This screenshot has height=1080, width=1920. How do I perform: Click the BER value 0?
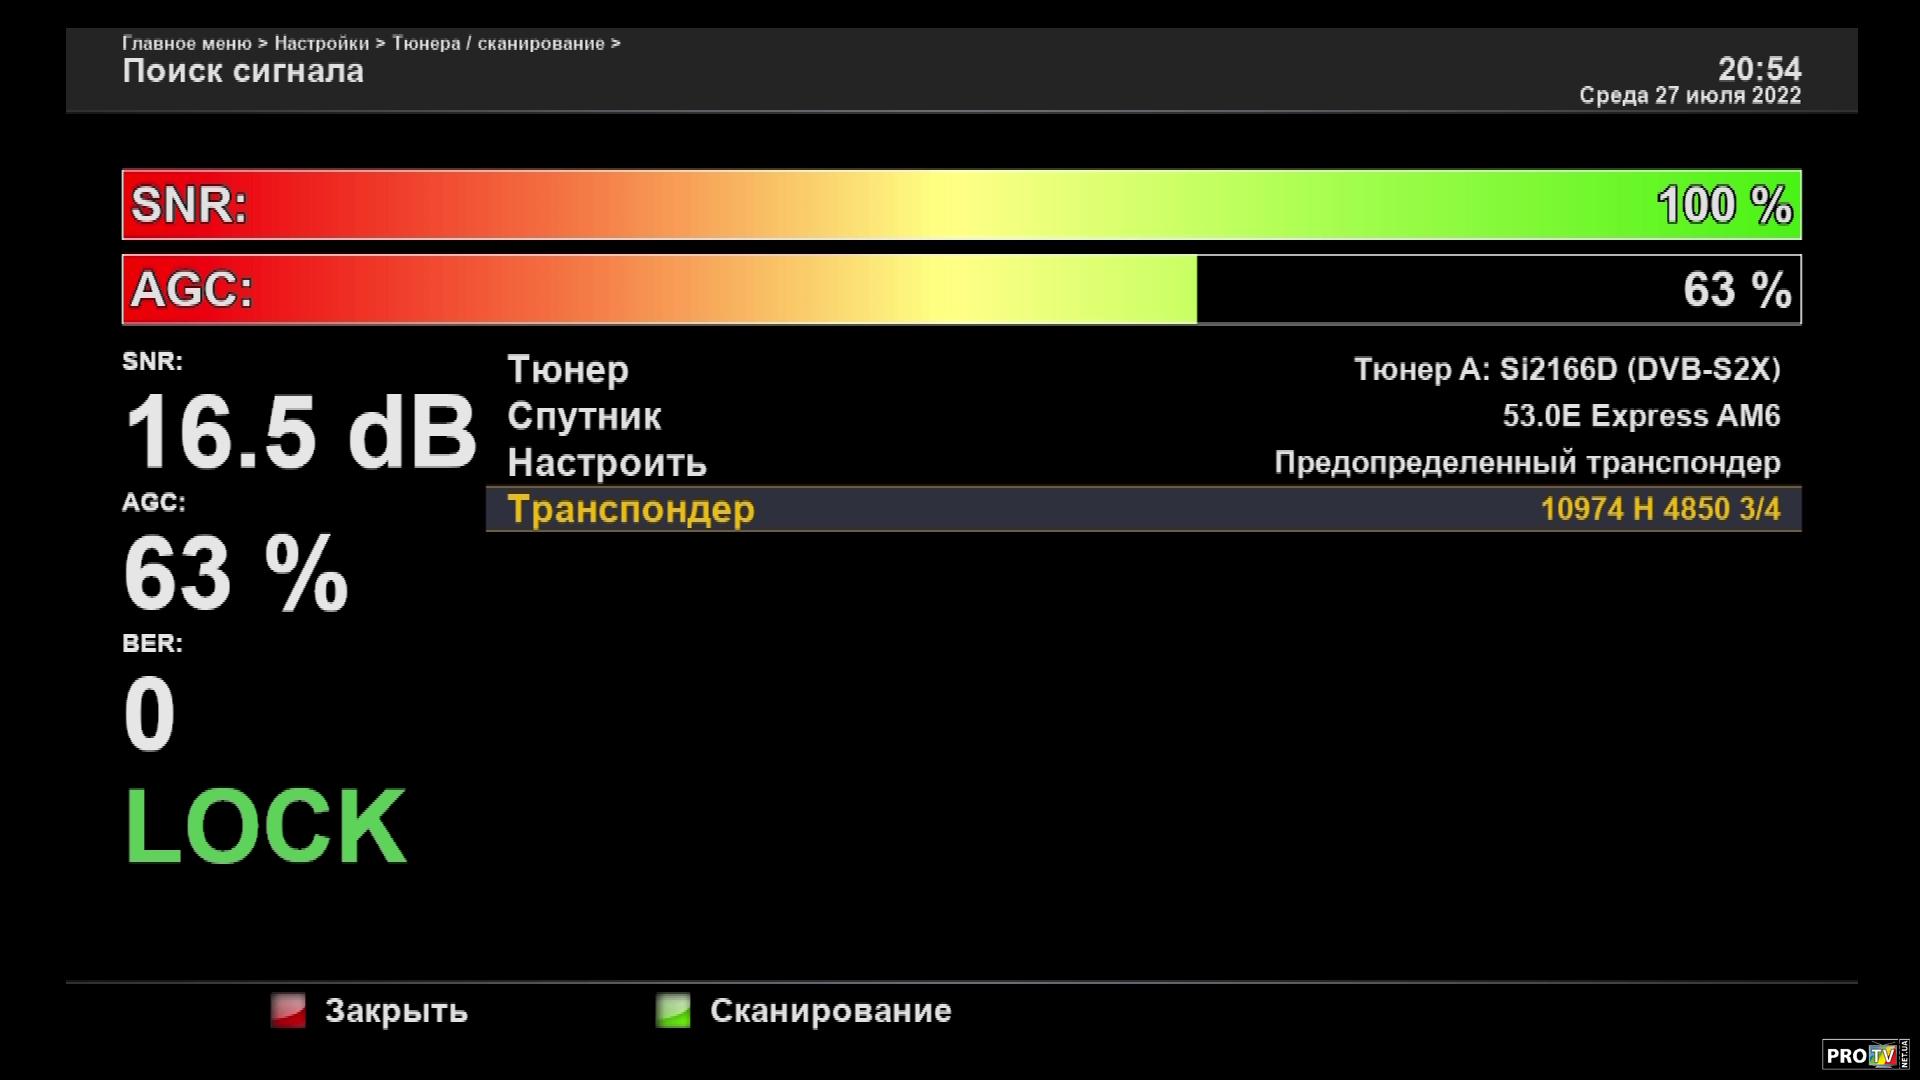[x=149, y=714]
